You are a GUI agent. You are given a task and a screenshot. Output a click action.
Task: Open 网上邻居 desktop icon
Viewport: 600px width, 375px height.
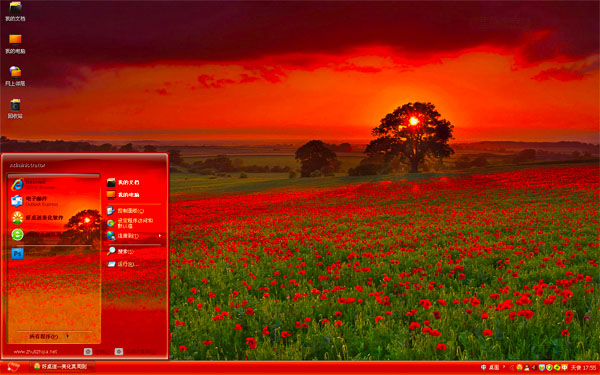pyautogui.click(x=15, y=76)
